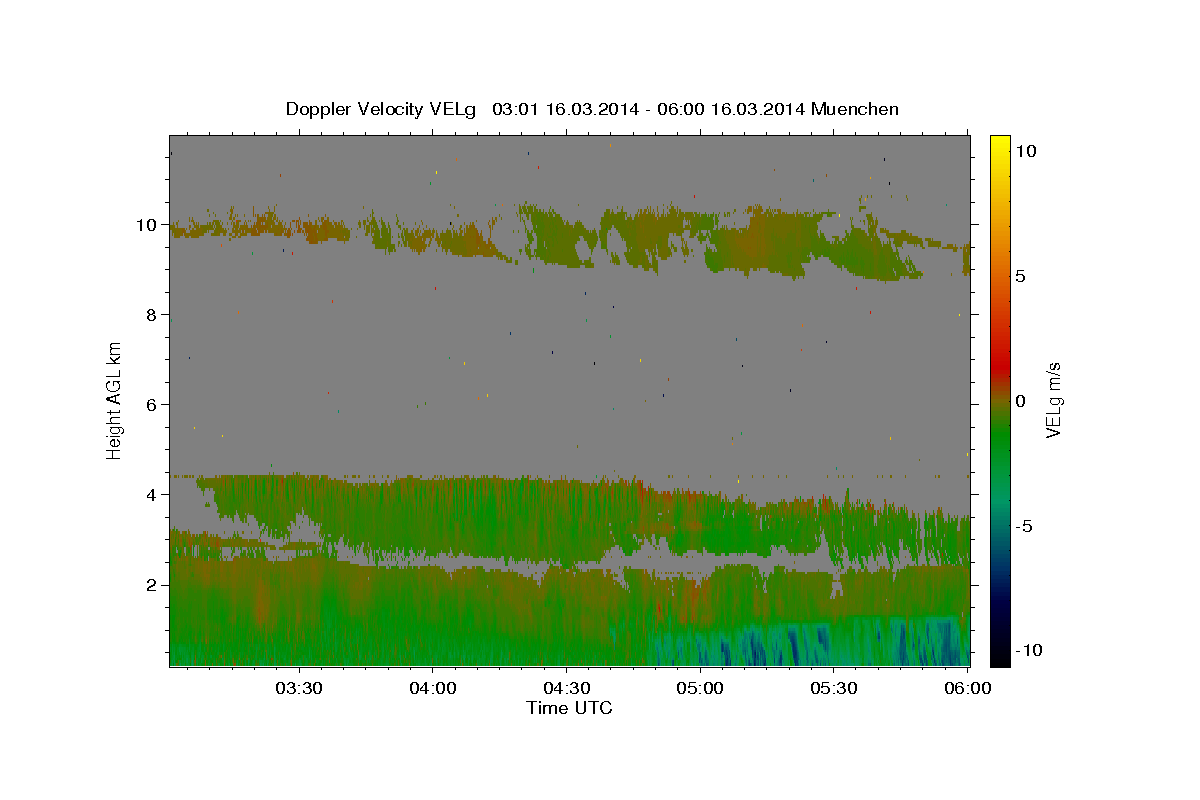Click the colorbar value 10 label
The image size is (1200, 800).
[x=1026, y=151]
